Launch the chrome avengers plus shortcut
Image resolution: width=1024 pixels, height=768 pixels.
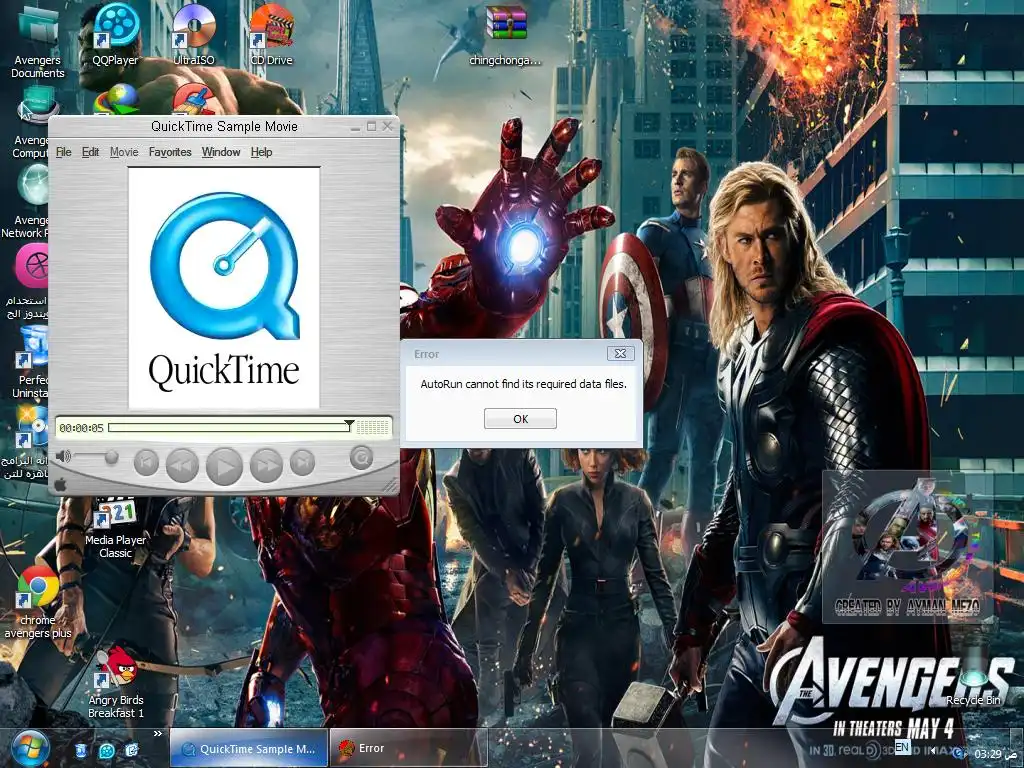click(x=37, y=602)
